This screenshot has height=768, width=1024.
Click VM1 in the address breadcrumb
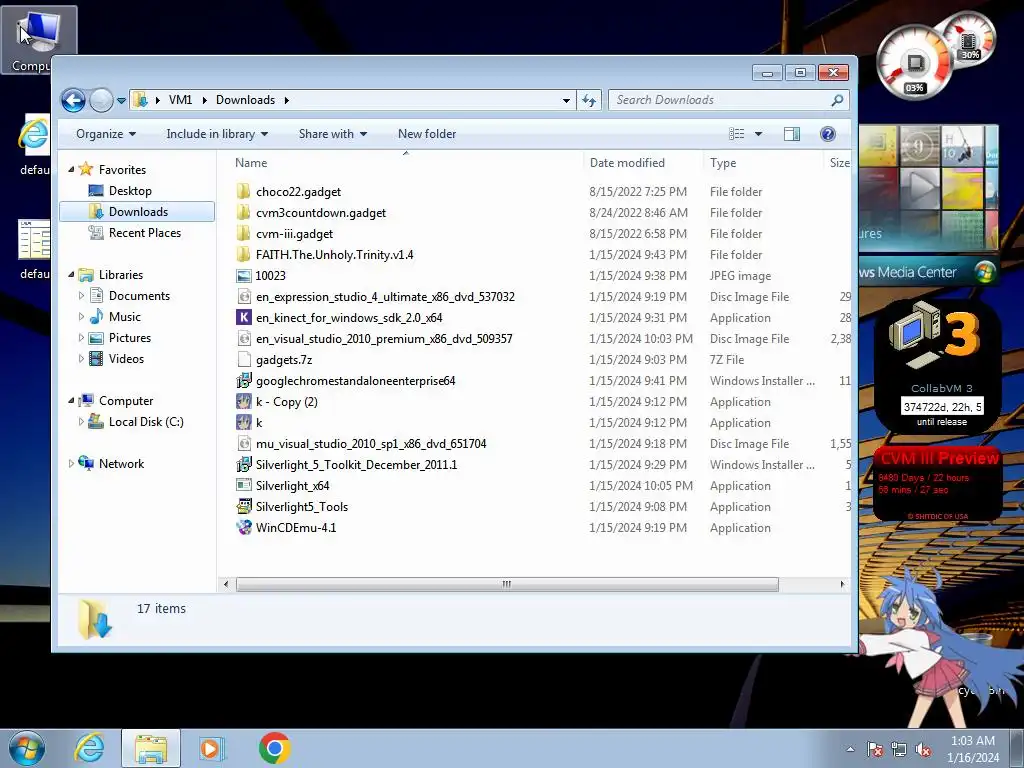pos(180,100)
